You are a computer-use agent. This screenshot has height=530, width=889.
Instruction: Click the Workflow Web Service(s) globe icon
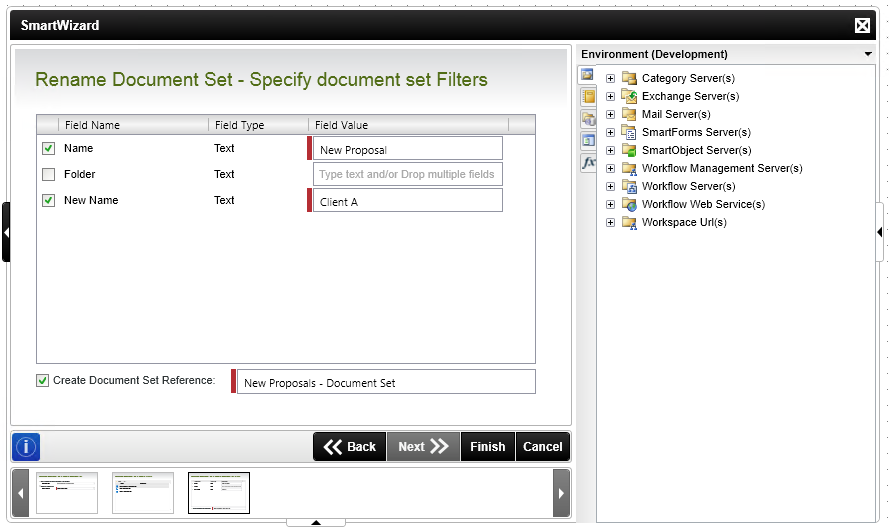coord(629,204)
